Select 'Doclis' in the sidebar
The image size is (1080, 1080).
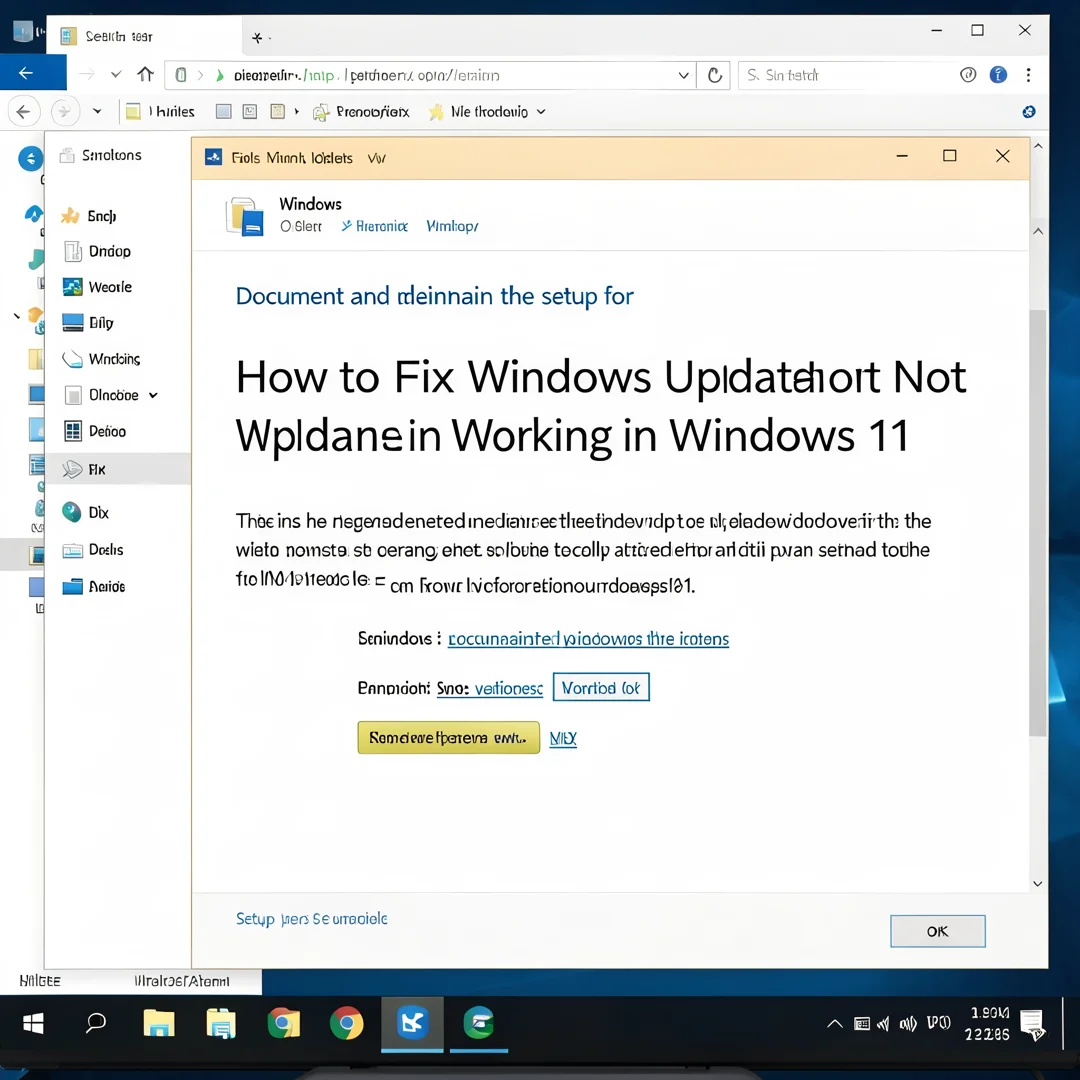coord(93,550)
